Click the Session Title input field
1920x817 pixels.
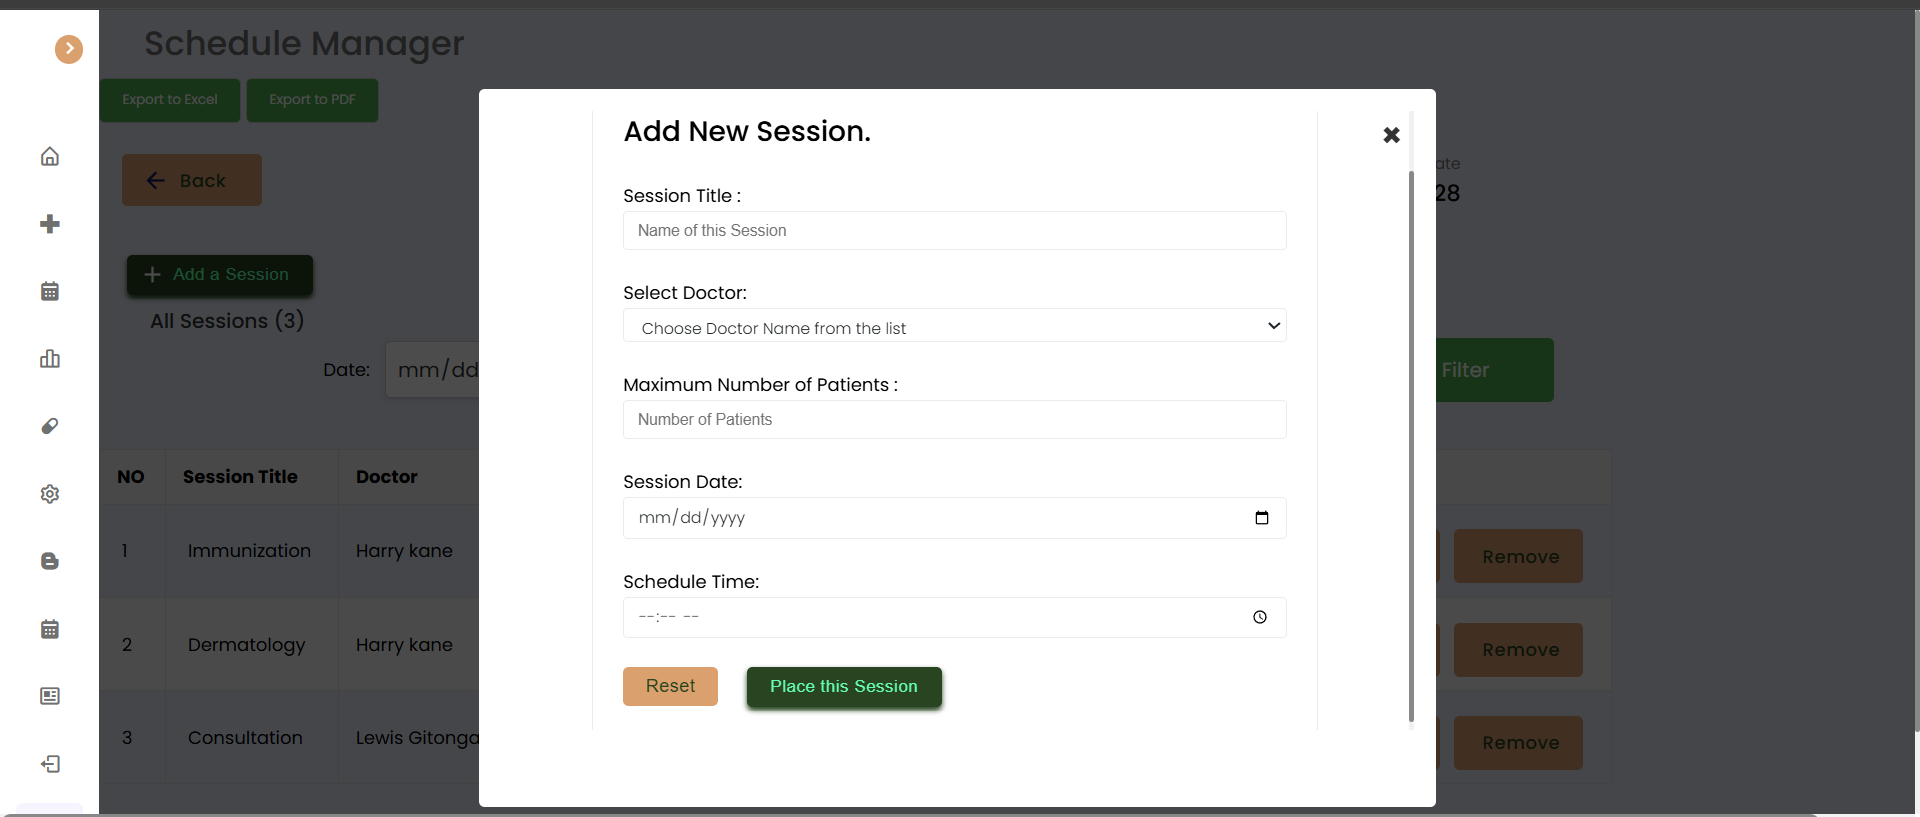point(955,230)
